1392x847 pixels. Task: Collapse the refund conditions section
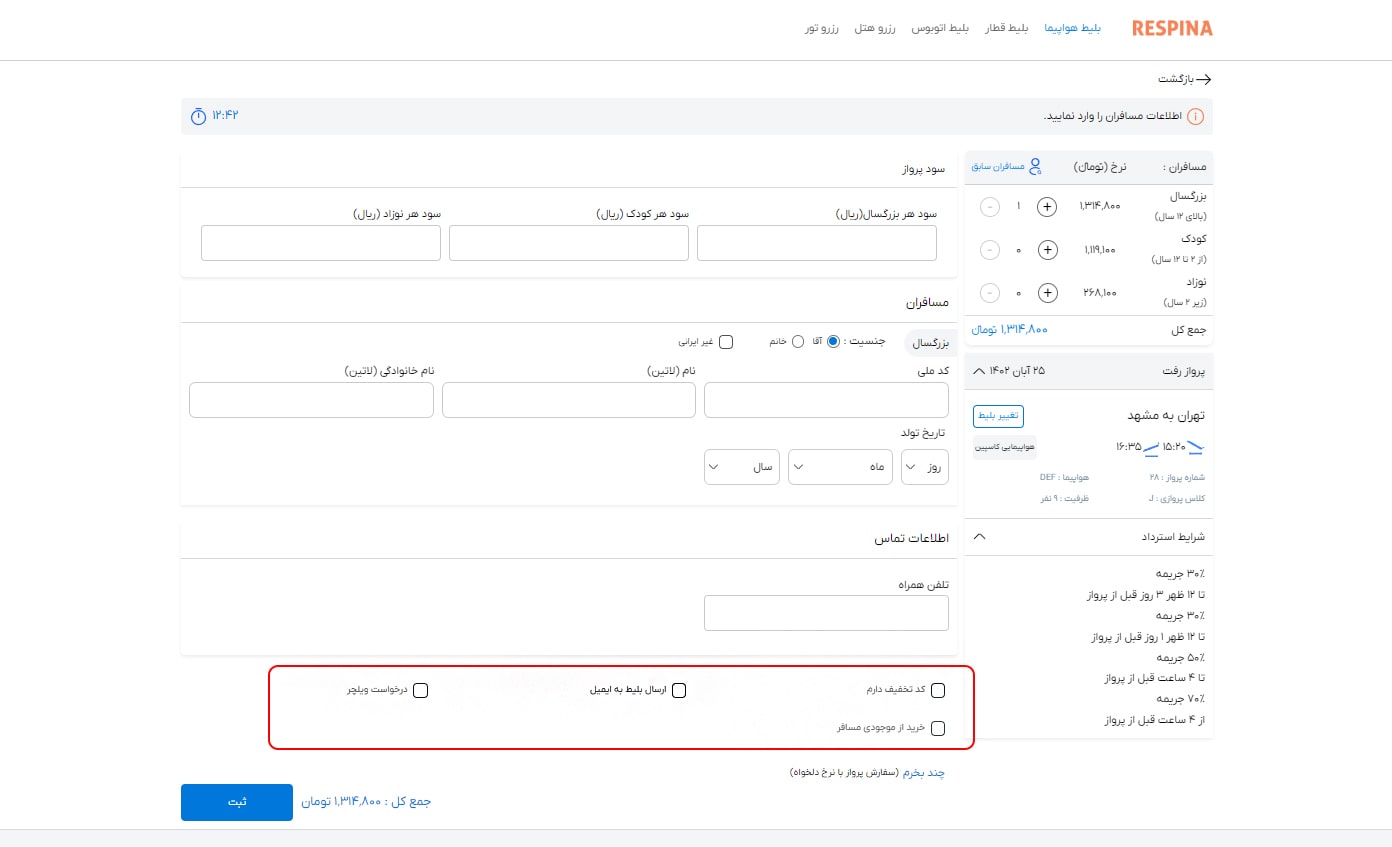click(x=979, y=537)
